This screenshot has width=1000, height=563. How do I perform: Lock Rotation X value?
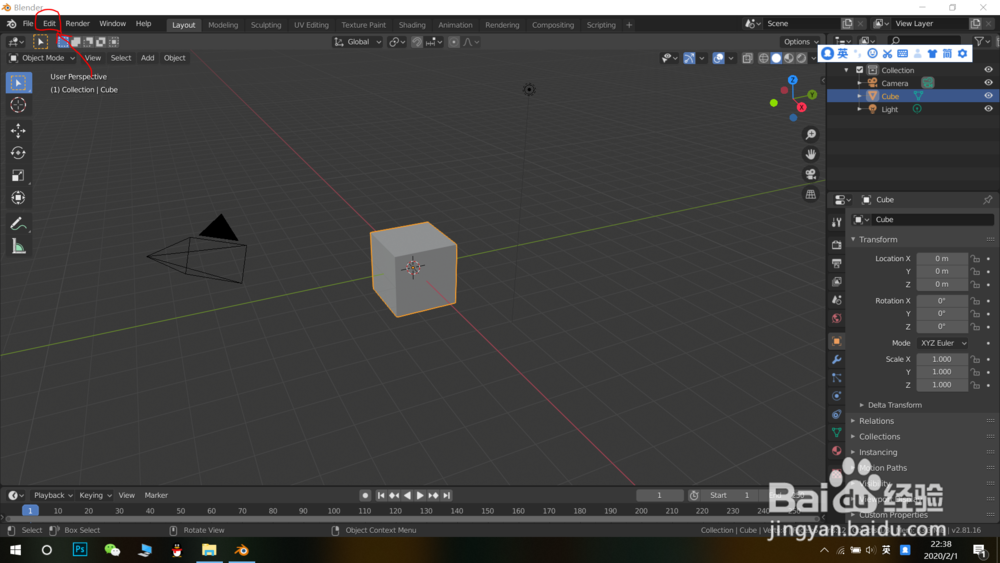975,300
